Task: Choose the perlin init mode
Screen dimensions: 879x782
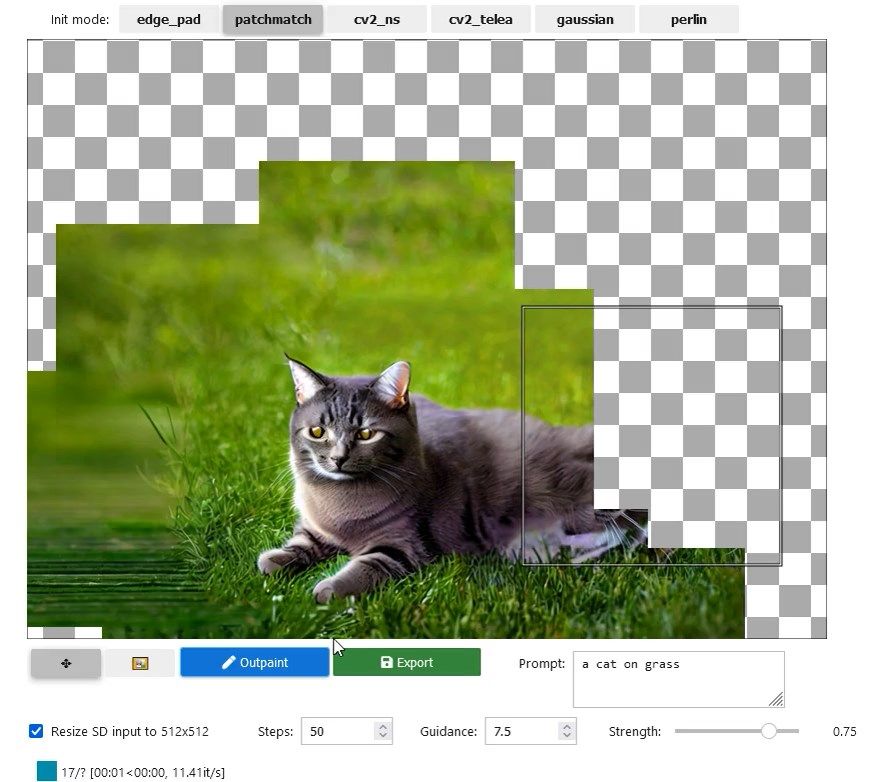Action: (689, 18)
